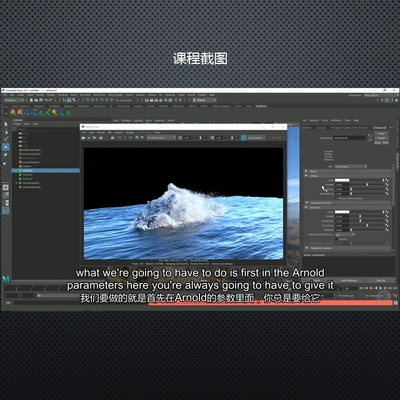Activate the highlighted Move tool
This screenshot has height=400, width=400.
coord(6,147)
